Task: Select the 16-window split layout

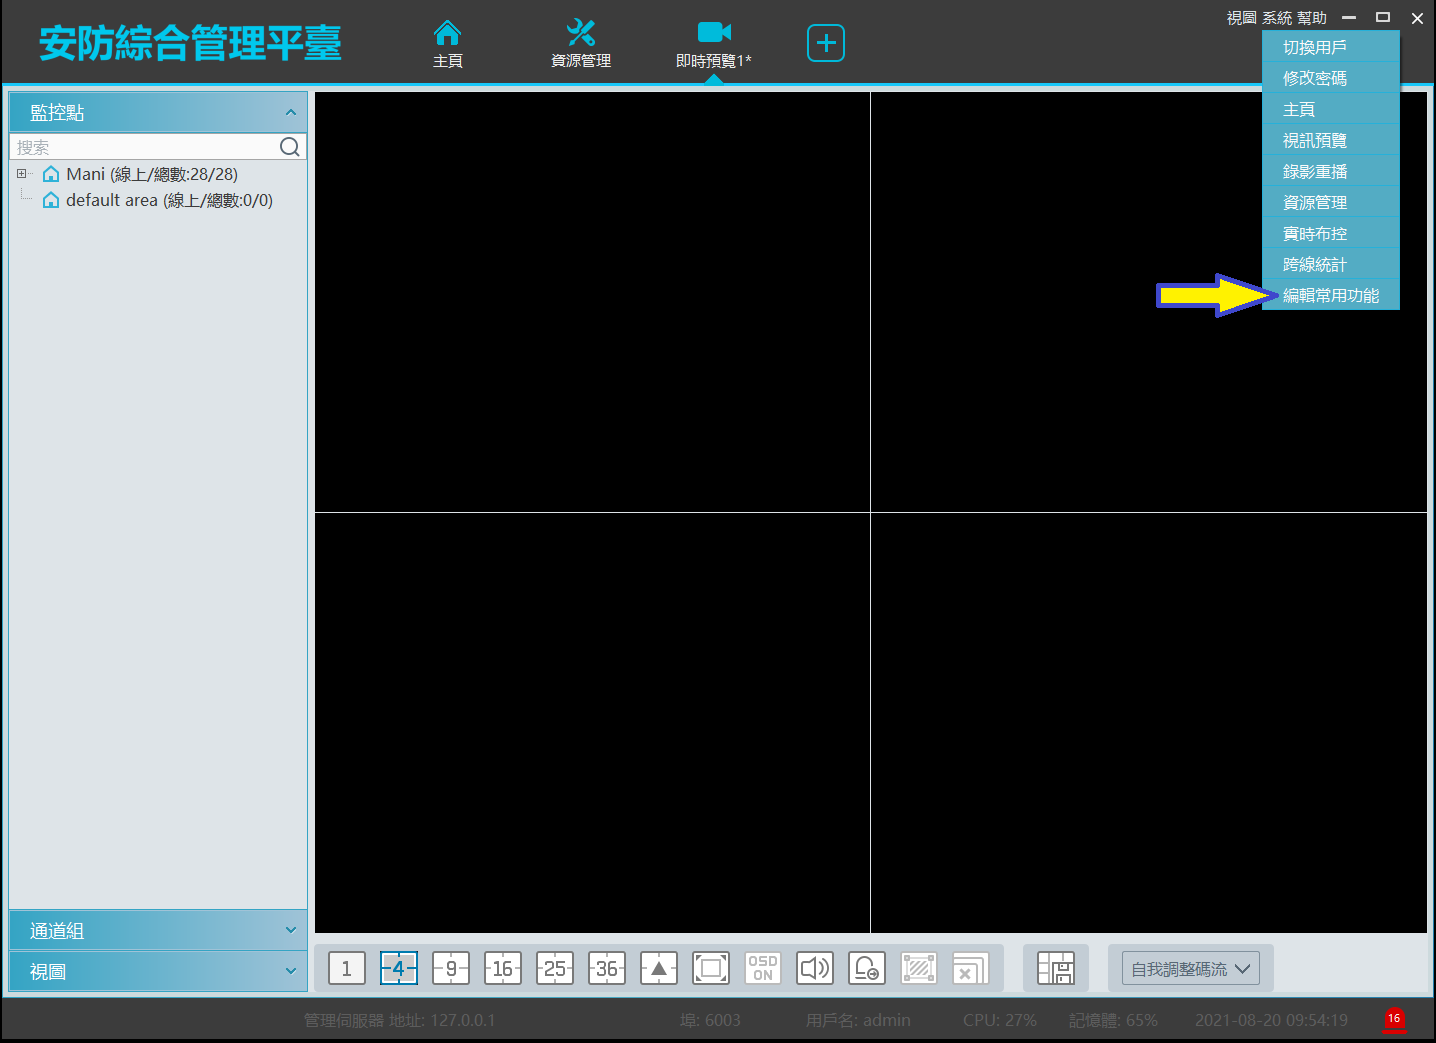Action: click(x=502, y=968)
